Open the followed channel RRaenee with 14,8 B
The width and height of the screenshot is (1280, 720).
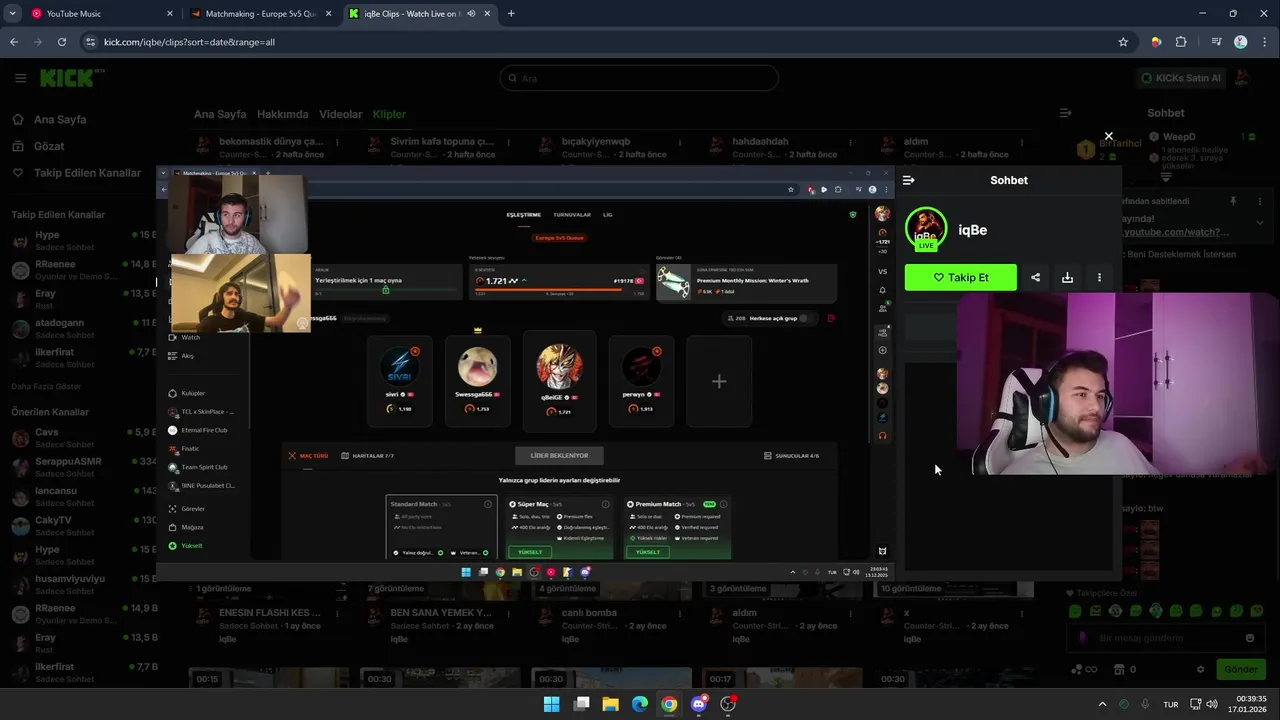tap(80, 270)
